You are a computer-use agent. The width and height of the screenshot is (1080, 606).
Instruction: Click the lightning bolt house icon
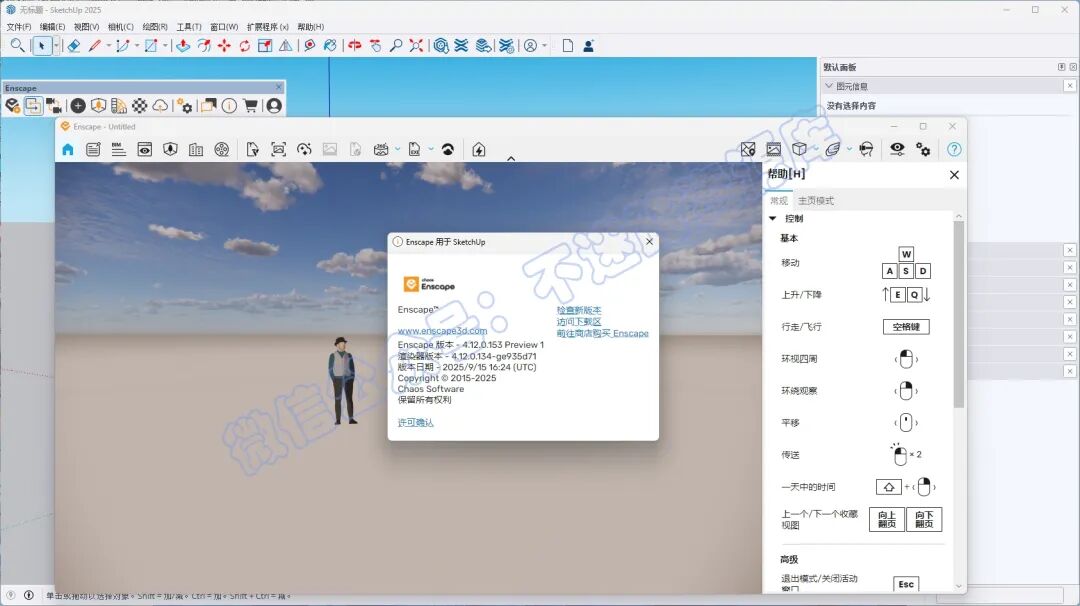coord(479,149)
